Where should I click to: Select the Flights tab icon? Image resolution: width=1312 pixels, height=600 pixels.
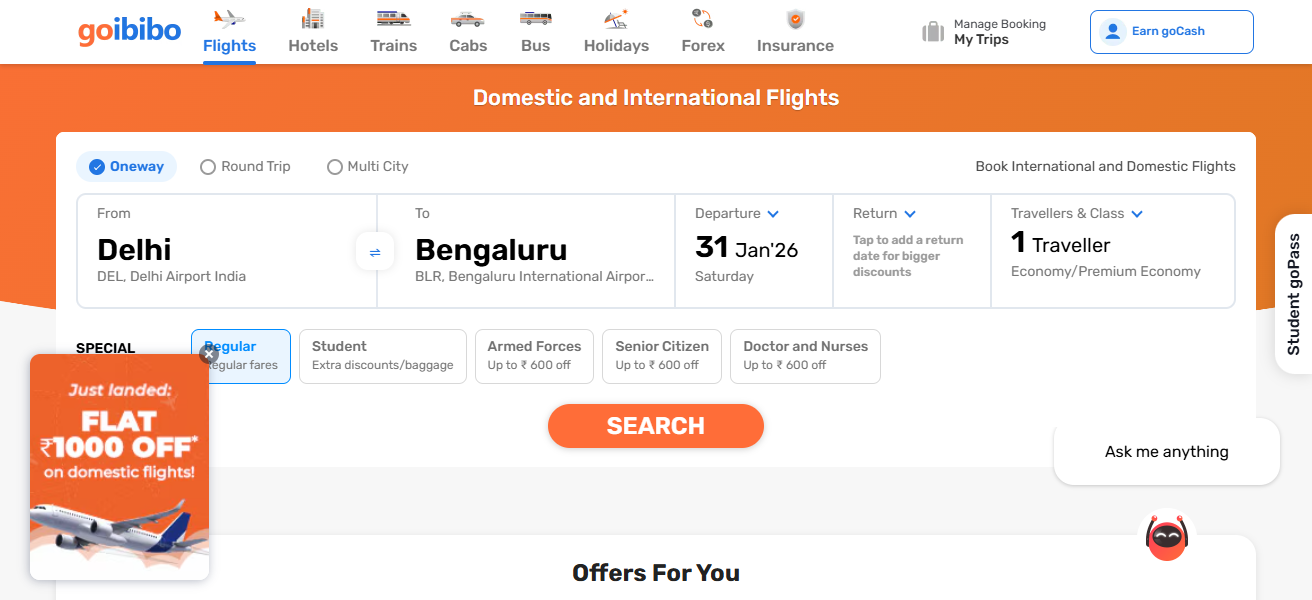click(x=228, y=18)
